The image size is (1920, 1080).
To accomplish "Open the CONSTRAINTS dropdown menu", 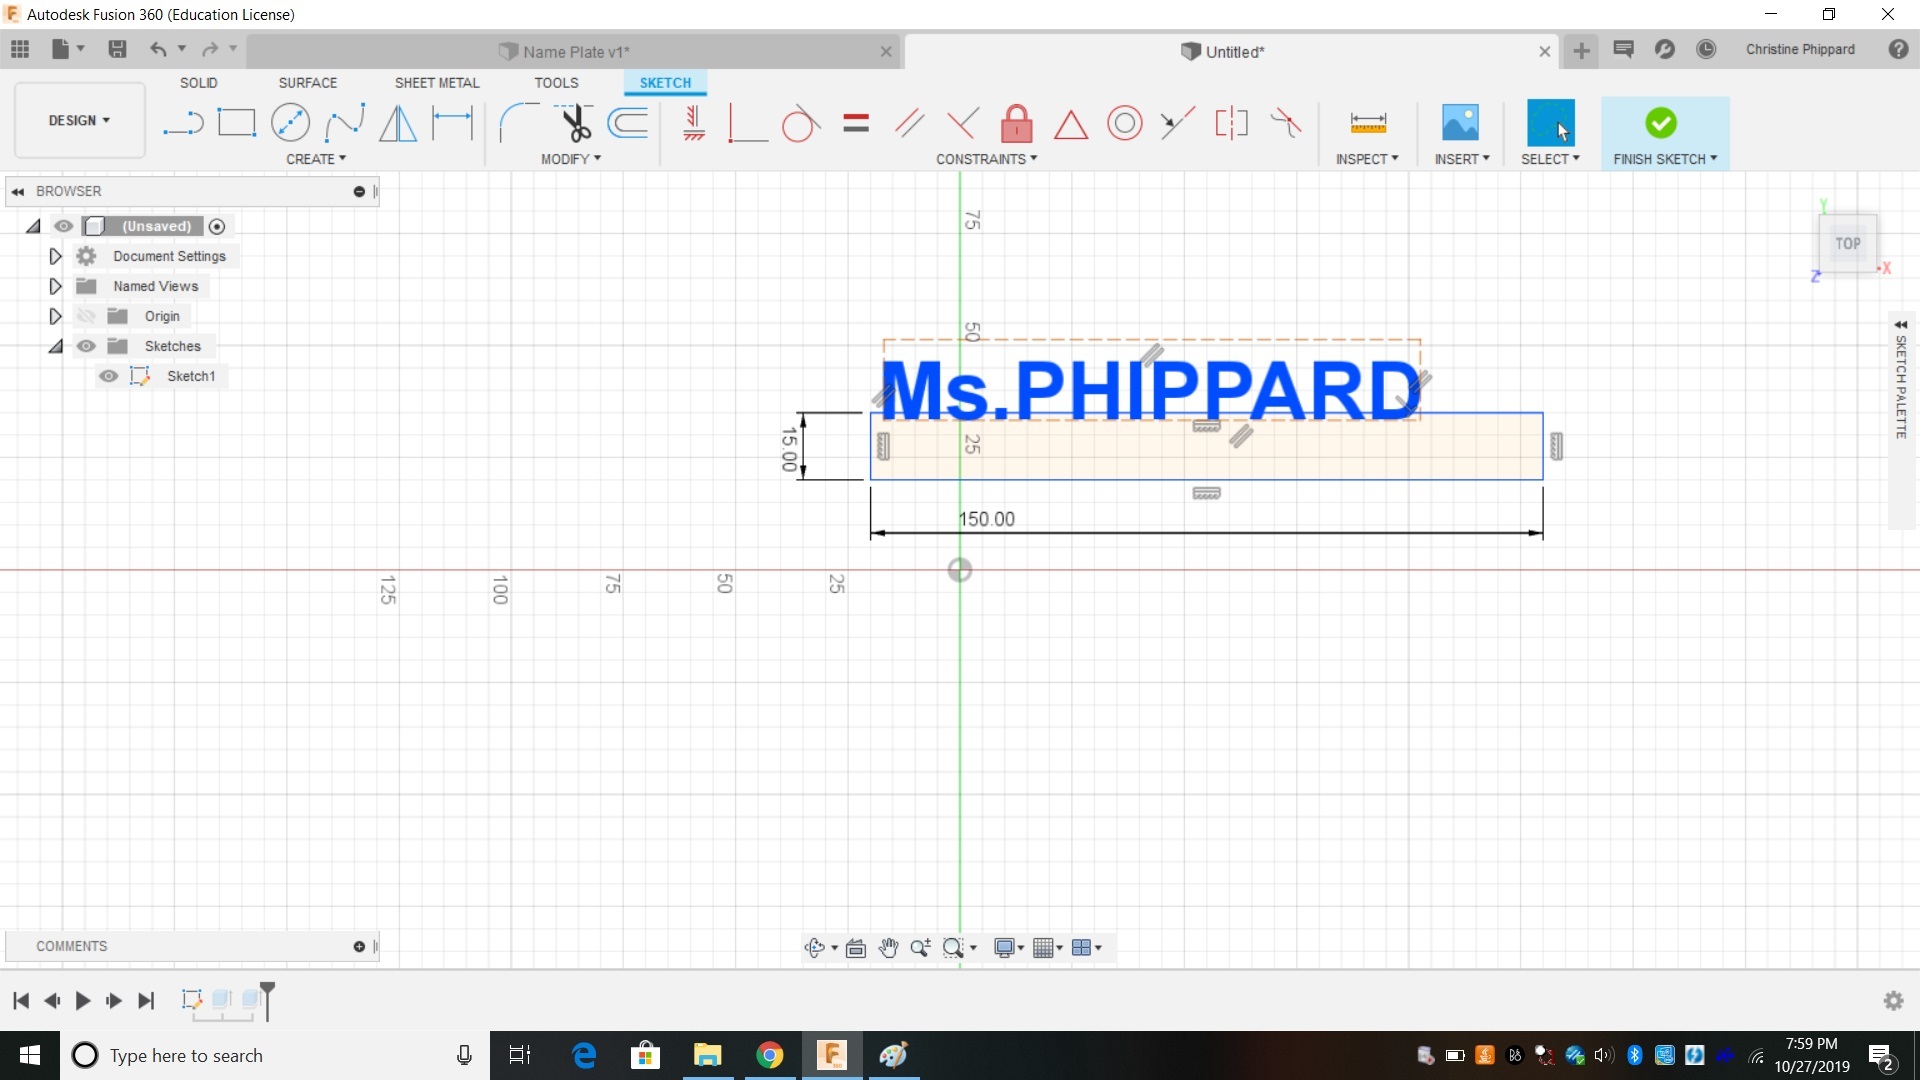I will (986, 159).
